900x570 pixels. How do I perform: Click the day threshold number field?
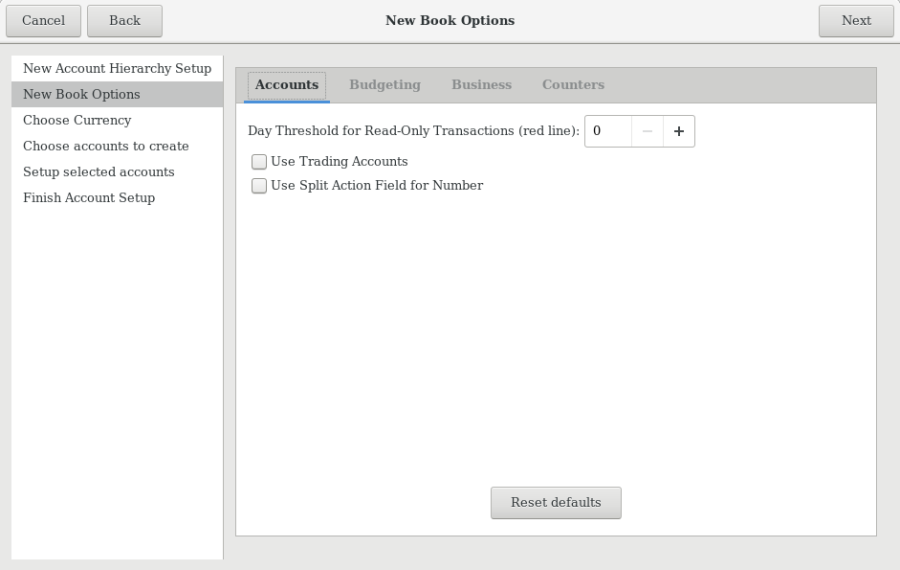point(608,131)
